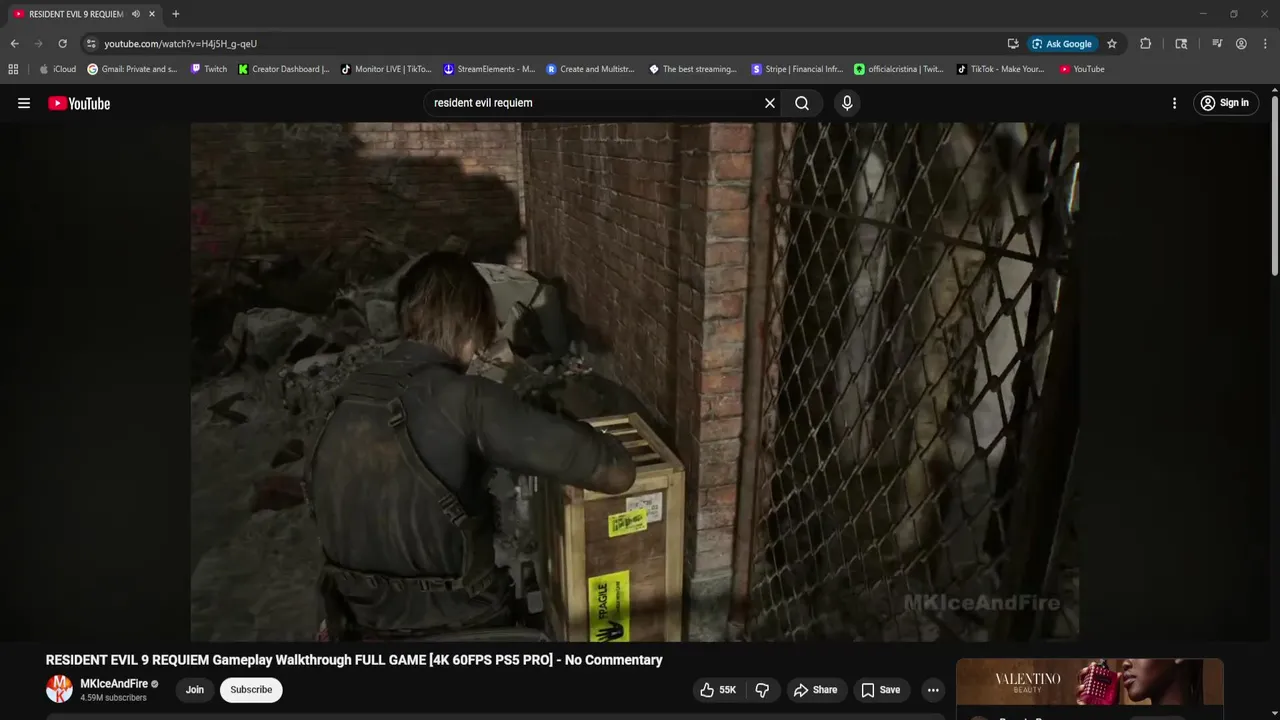This screenshot has width=1280, height=720.
Task: Dislike the video with thumbs down
Action: click(x=762, y=690)
